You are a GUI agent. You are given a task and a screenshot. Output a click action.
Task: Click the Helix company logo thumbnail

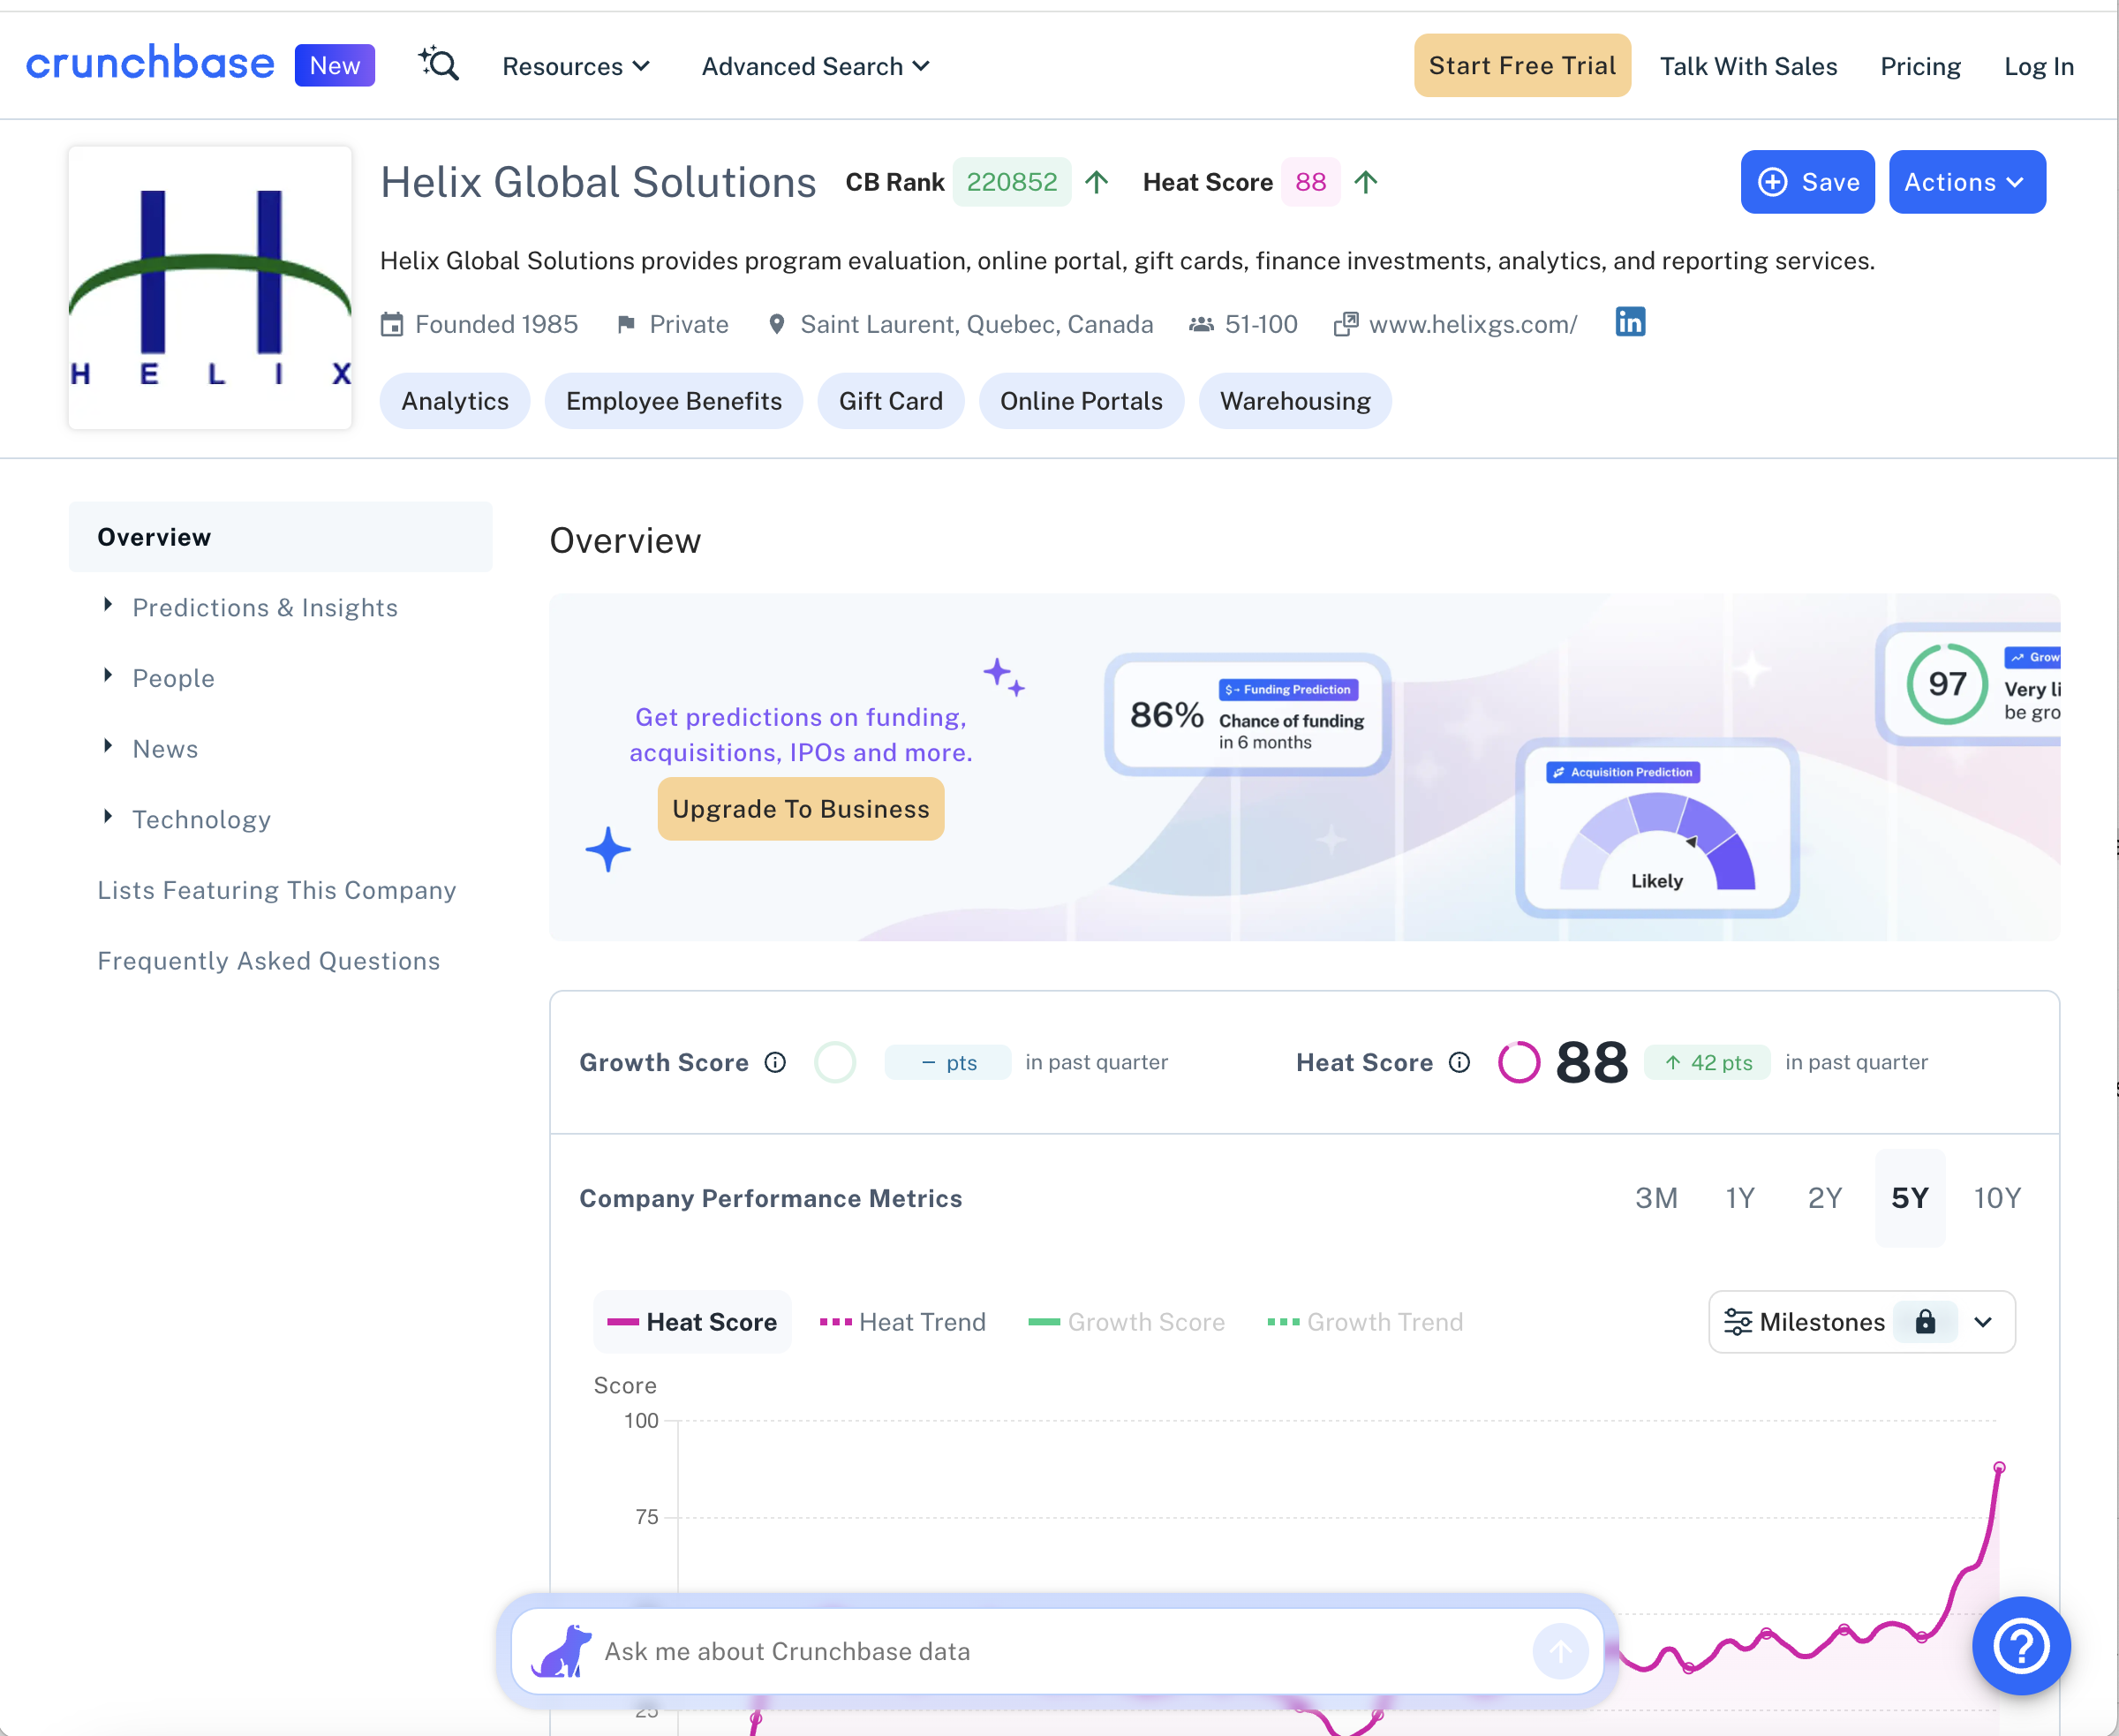tap(210, 288)
